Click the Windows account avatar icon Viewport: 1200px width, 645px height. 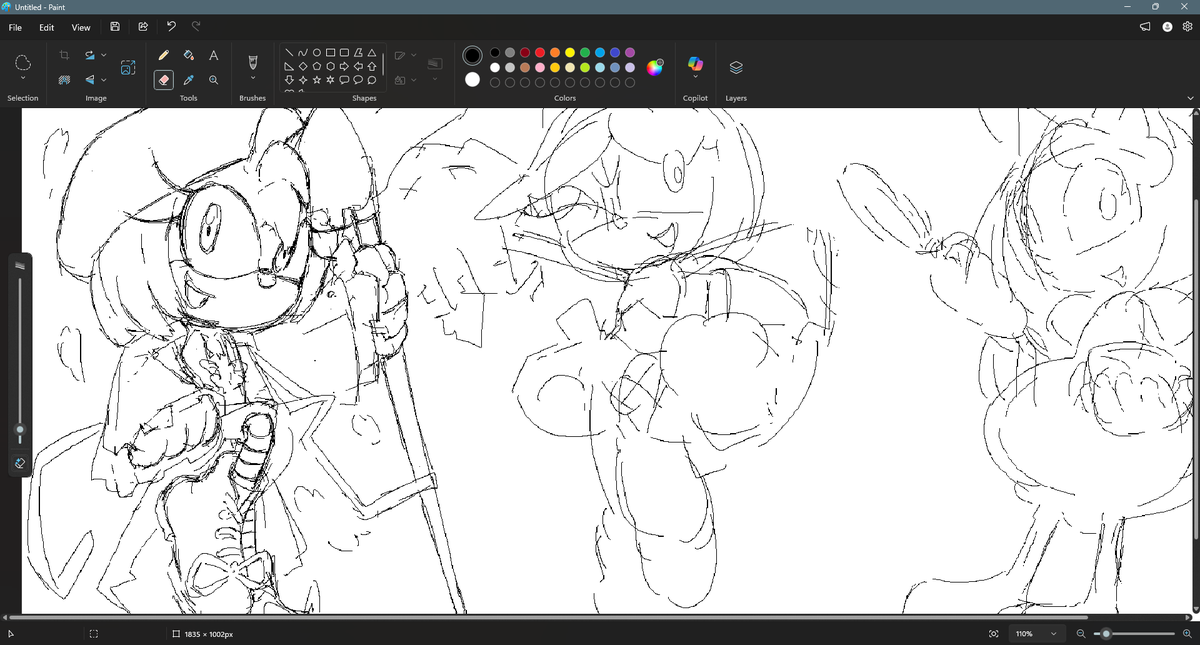[x=1166, y=27]
